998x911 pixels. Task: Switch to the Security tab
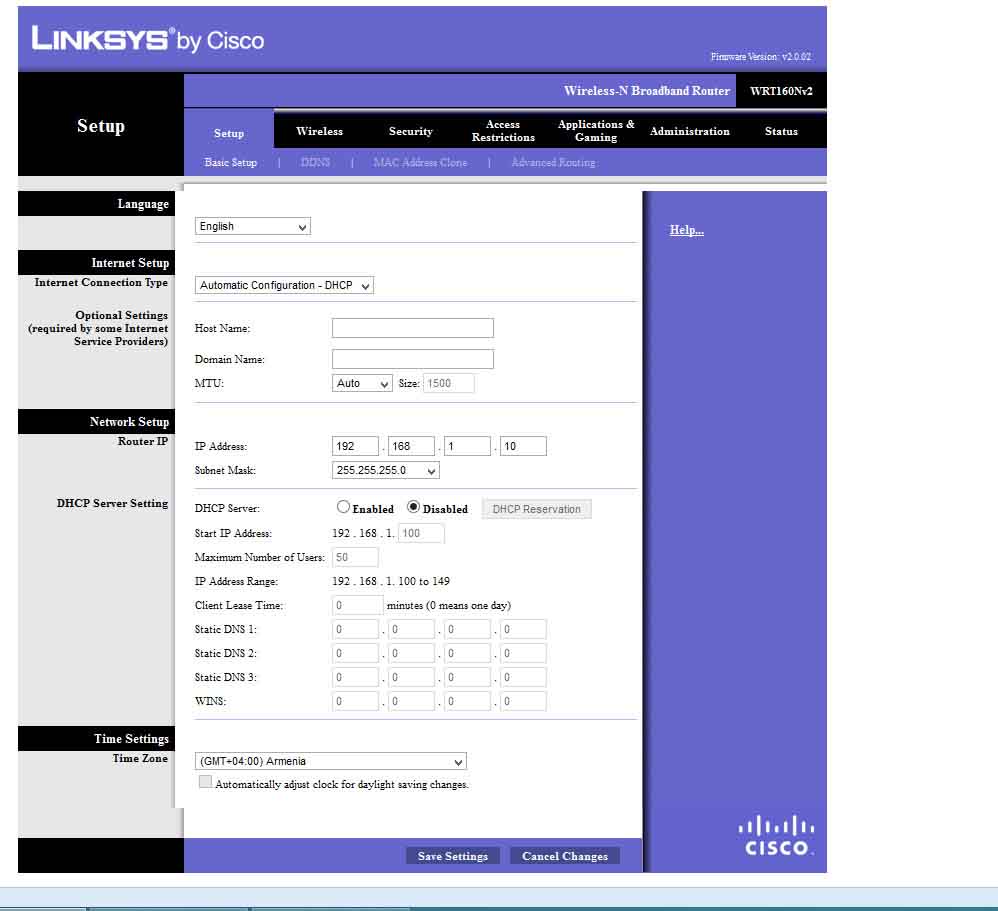pyautogui.click(x=411, y=131)
